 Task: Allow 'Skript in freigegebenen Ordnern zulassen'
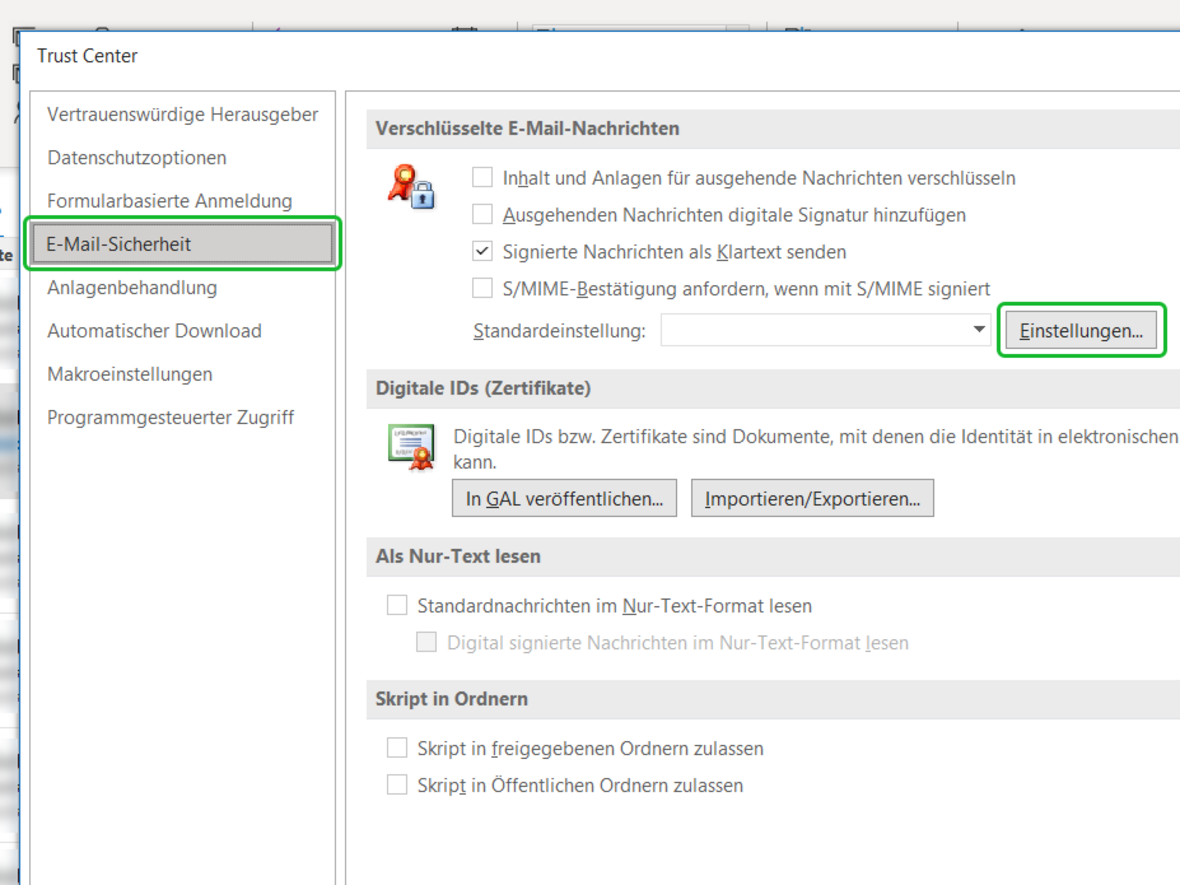(x=398, y=748)
